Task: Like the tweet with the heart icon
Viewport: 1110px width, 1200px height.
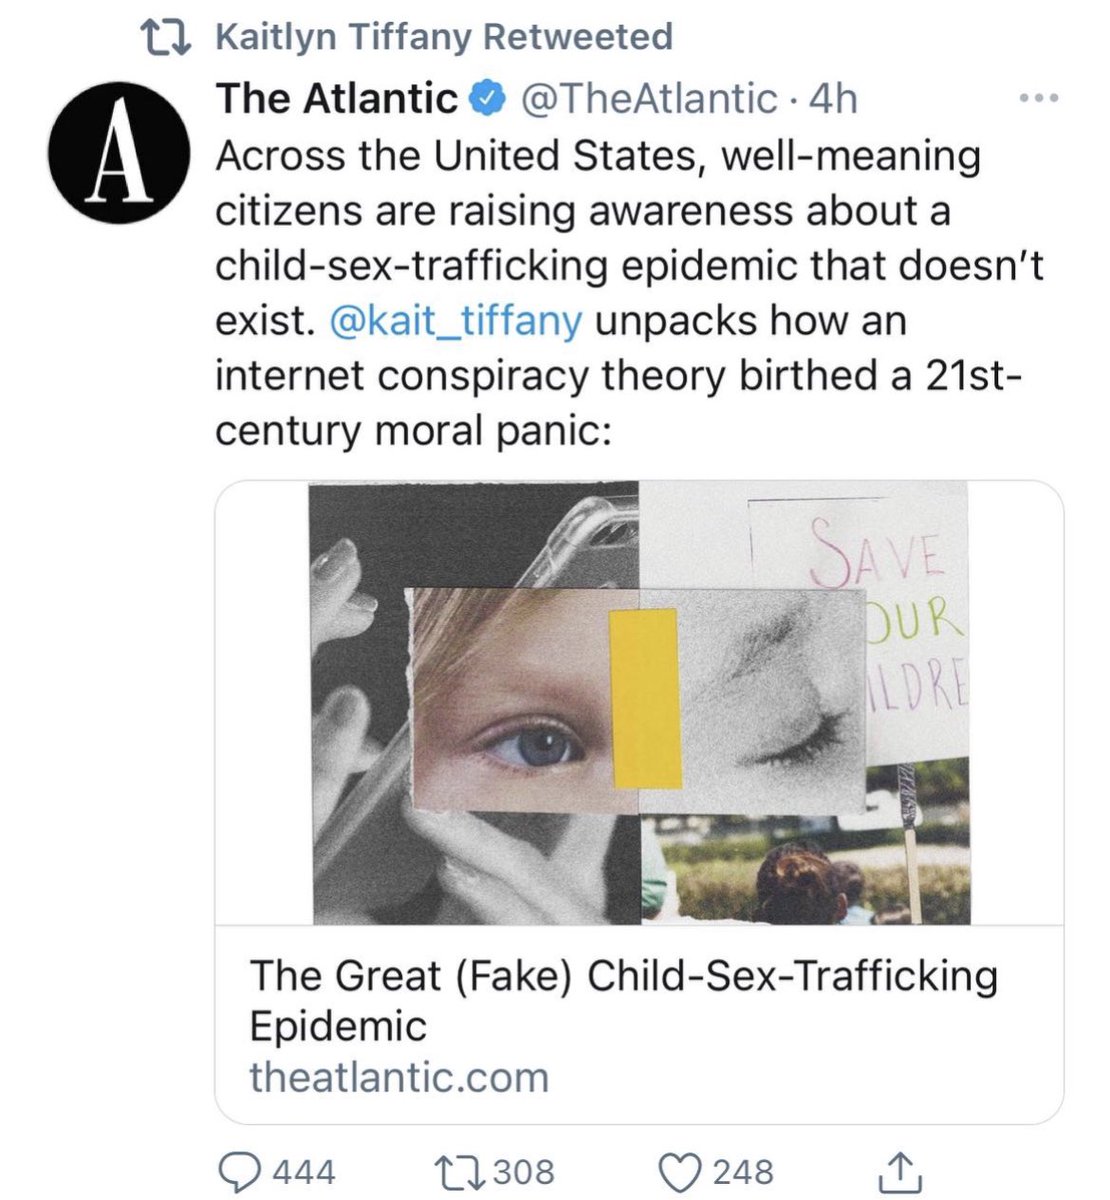Action: pos(681,1170)
